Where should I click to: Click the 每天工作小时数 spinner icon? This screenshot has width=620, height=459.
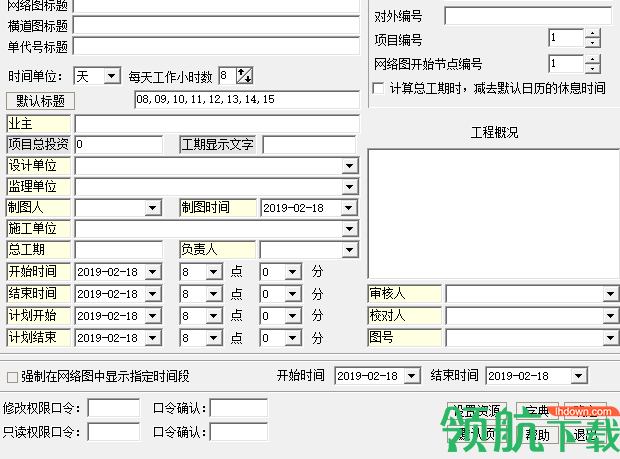click(x=244, y=76)
